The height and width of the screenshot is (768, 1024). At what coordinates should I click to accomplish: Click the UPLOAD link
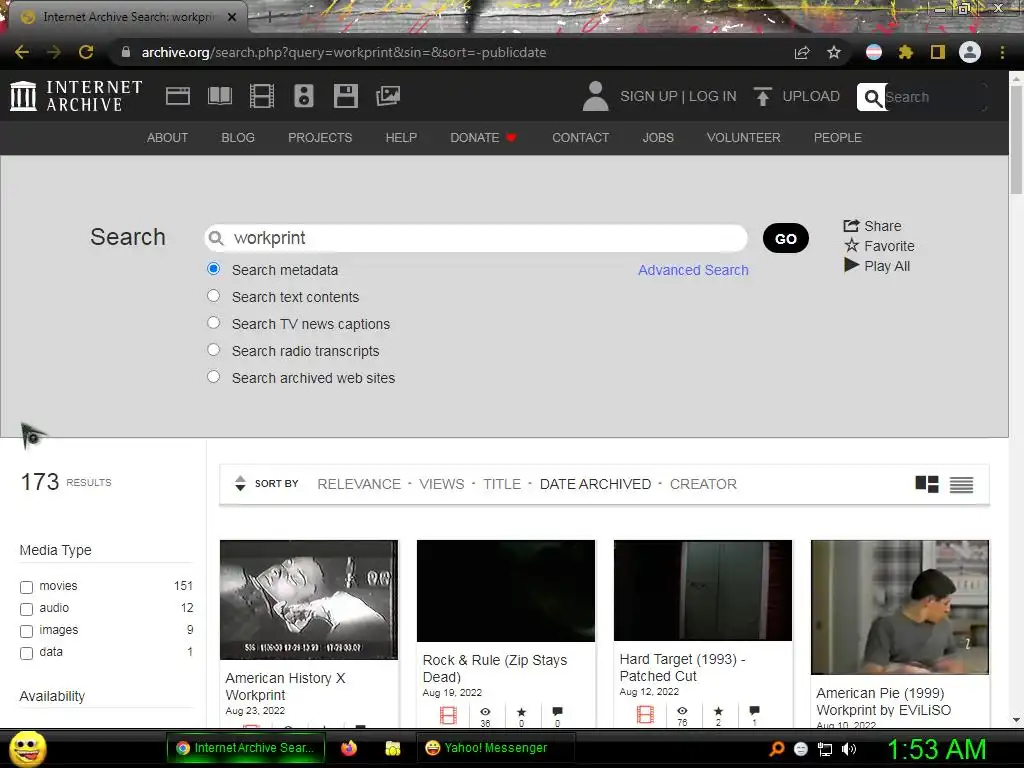click(x=810, y=96)
